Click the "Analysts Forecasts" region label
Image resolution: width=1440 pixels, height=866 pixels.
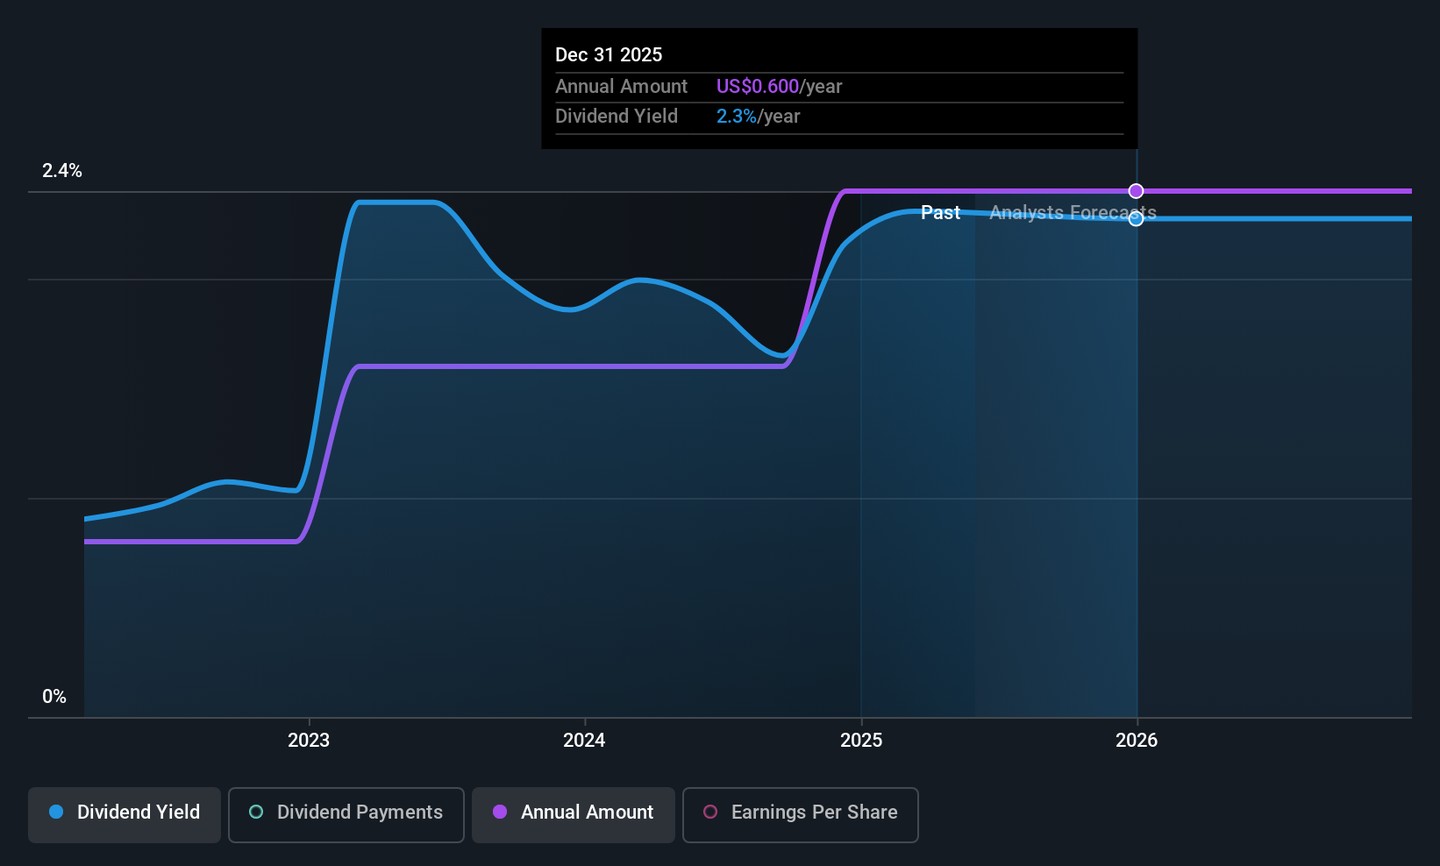point(1072,213)
